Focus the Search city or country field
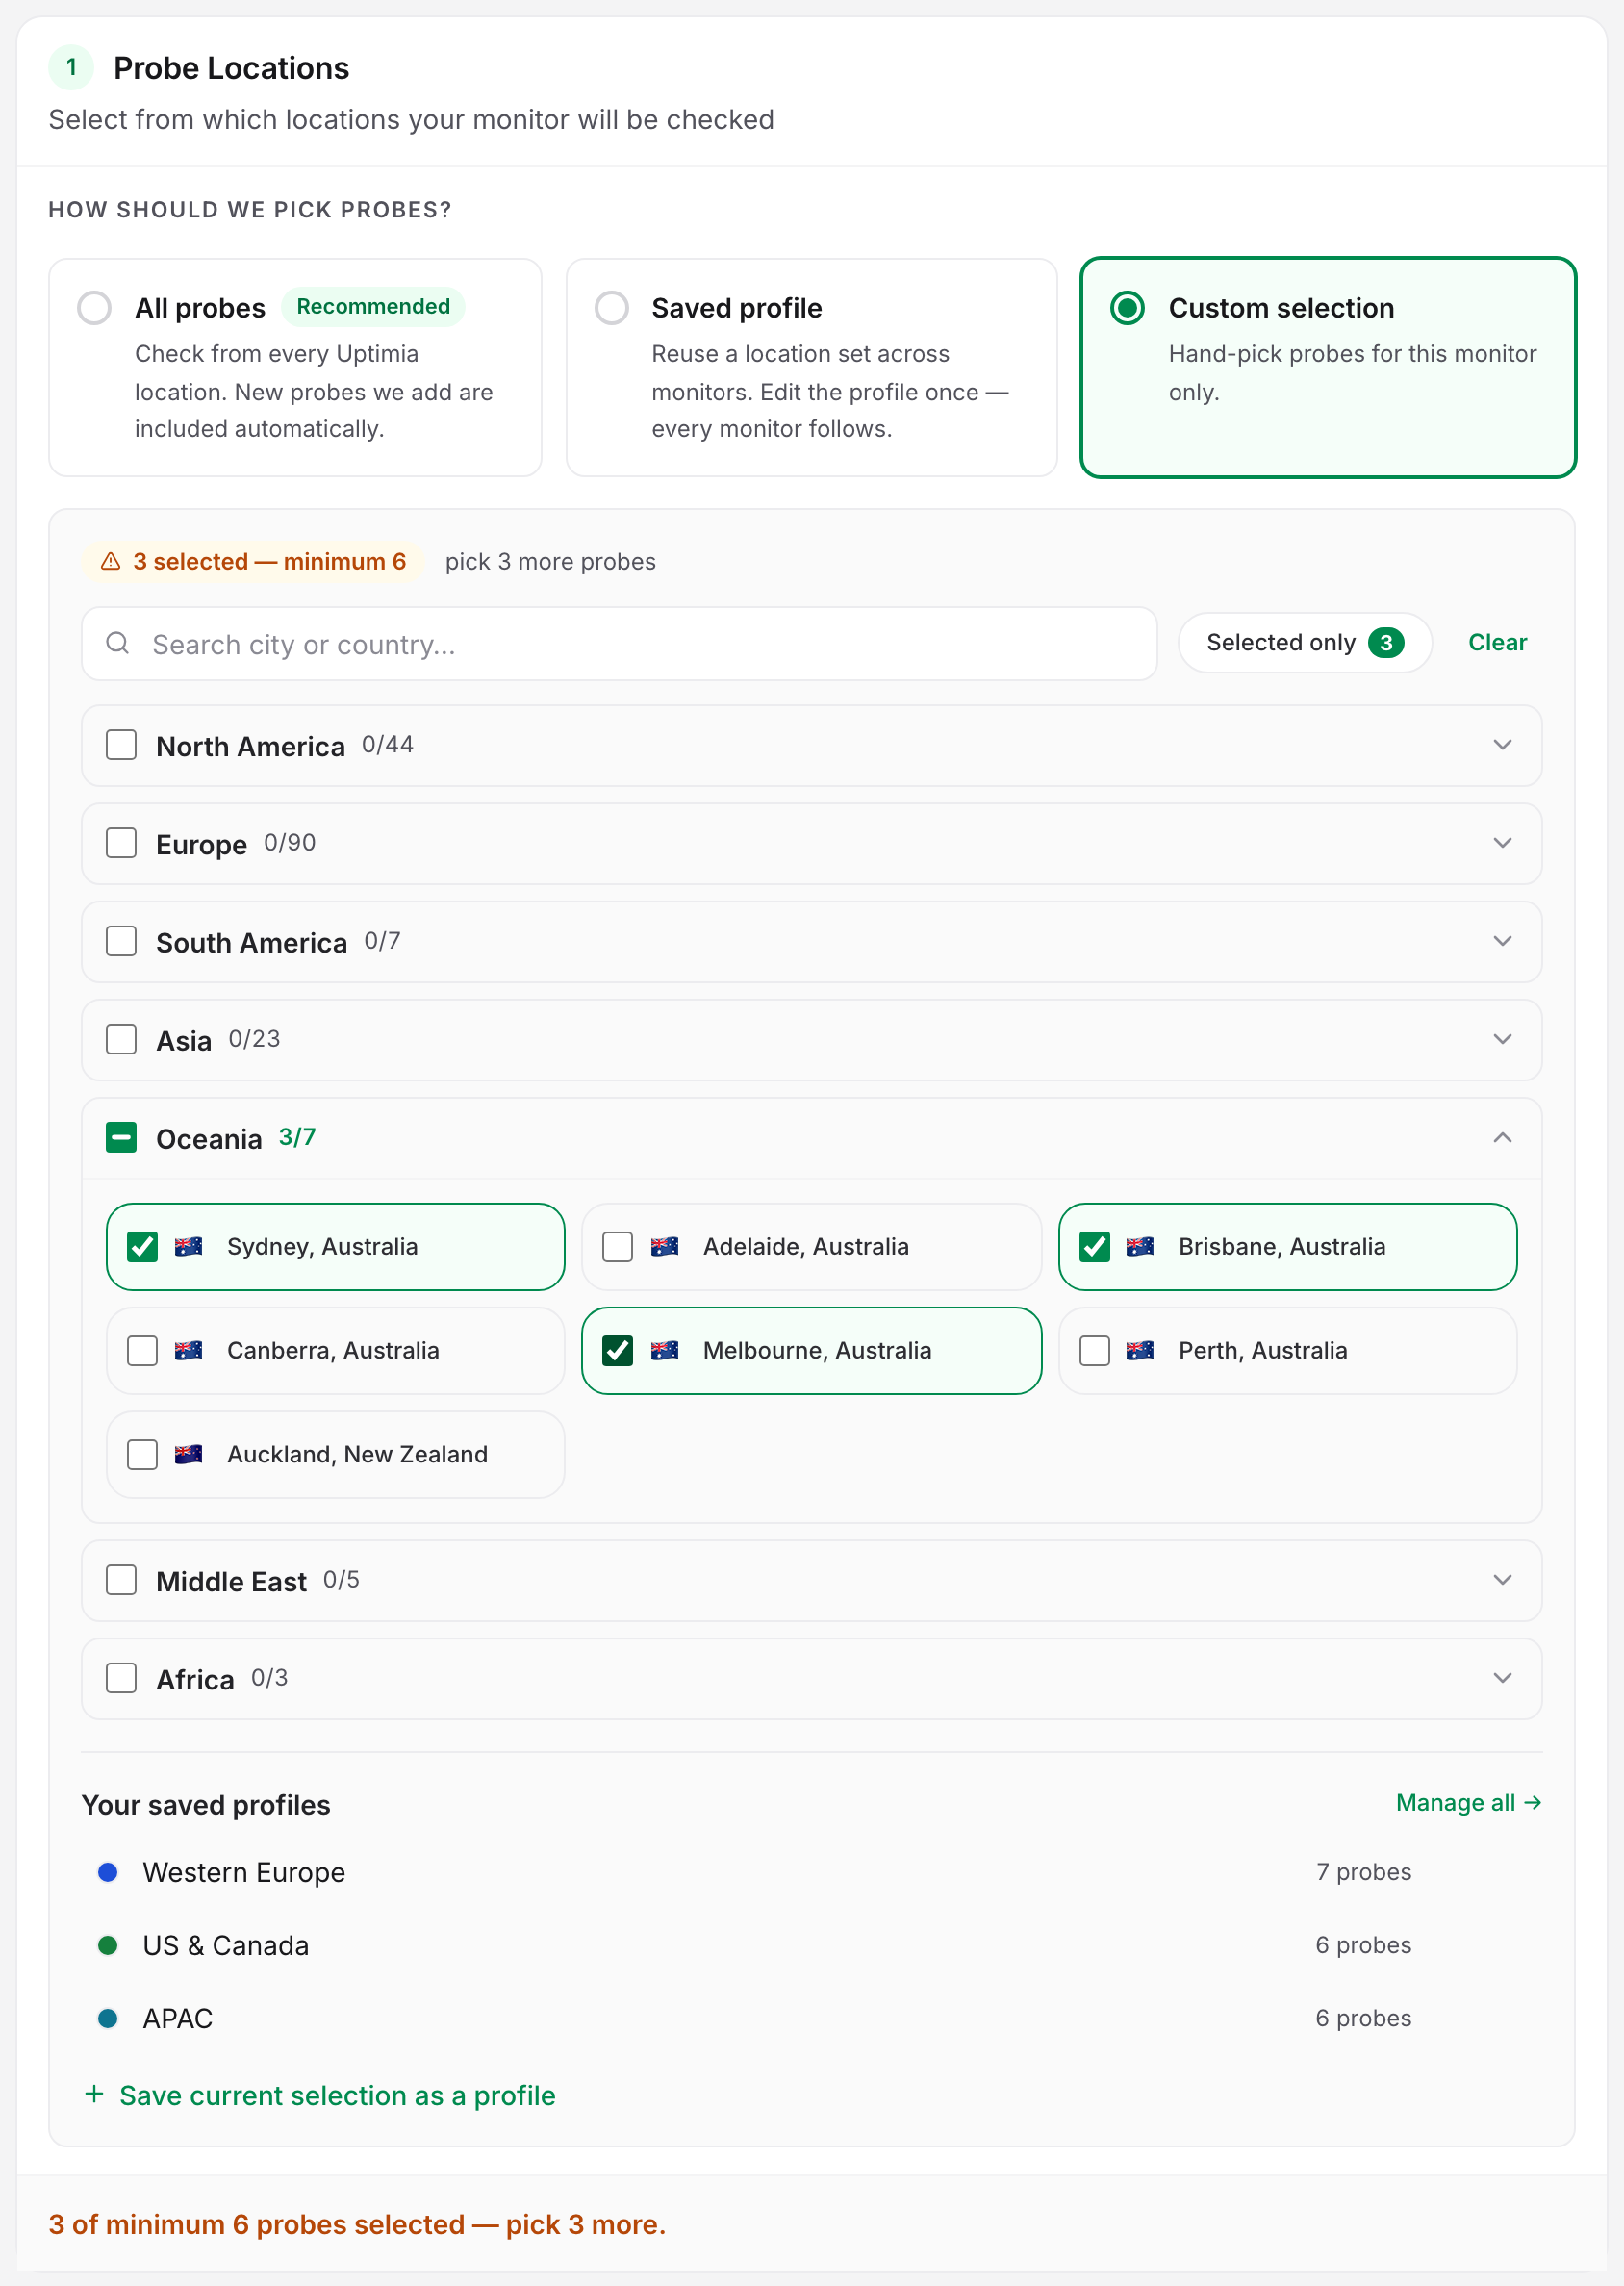This screenshot has height=2286, width=1624. pos(619,644)
